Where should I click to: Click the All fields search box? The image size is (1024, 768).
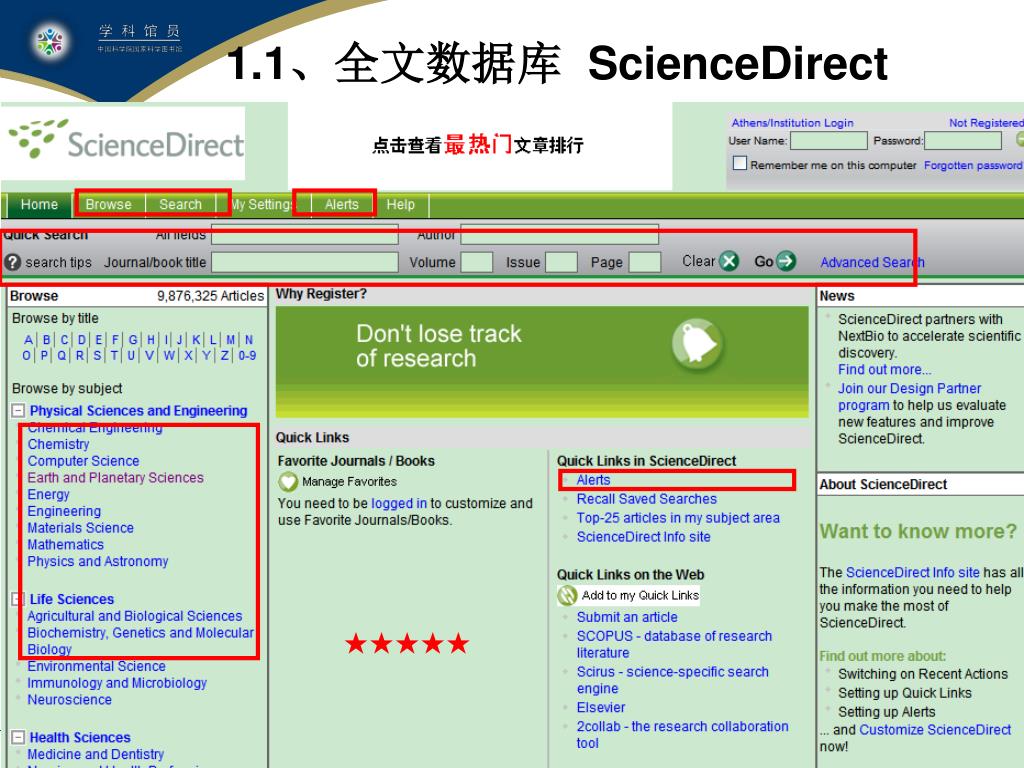(305, 234)
